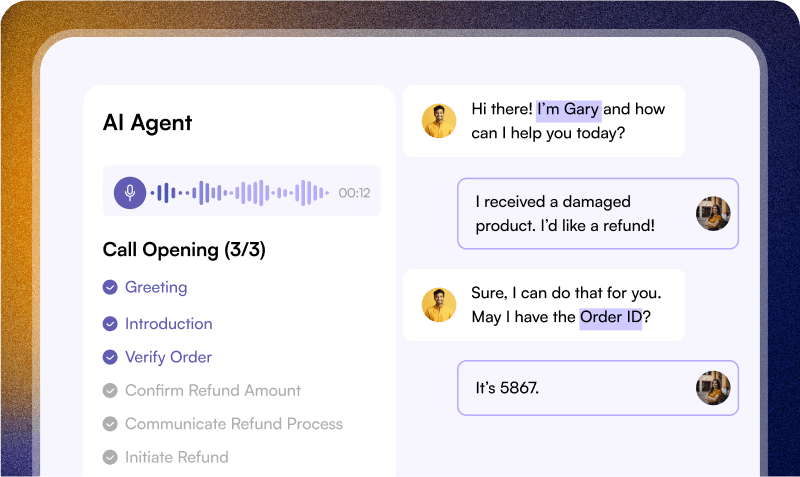
Task: Toggle the Greeting checkmark
Action: point(110,287)
